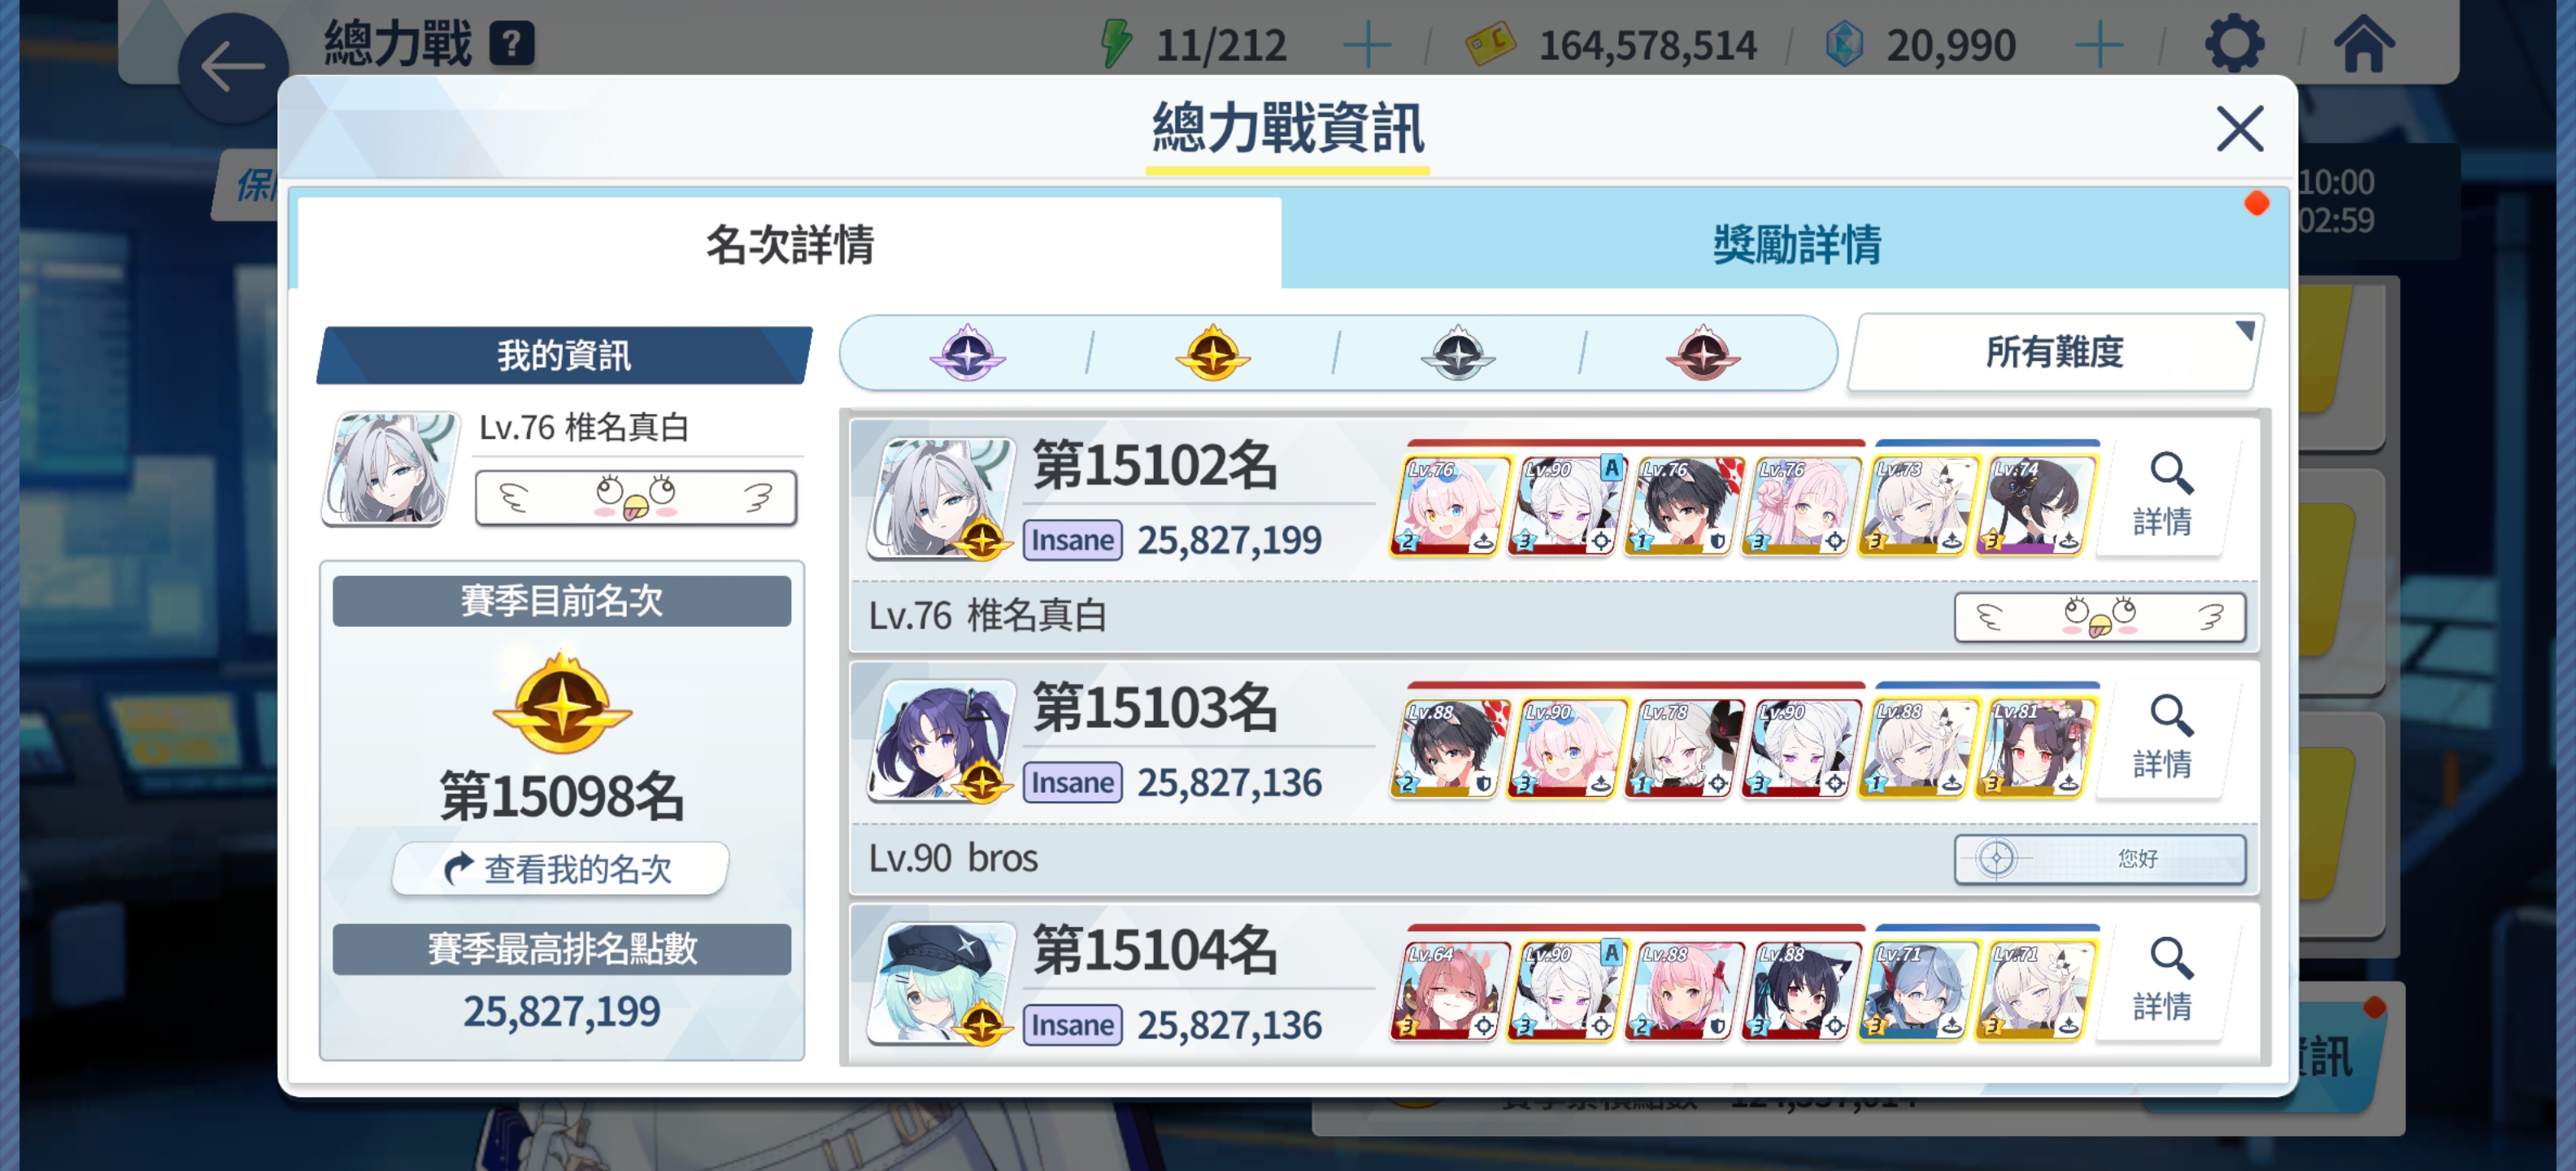
Task: View 詳情 for rank 15103
Action: coord(2165,740)
